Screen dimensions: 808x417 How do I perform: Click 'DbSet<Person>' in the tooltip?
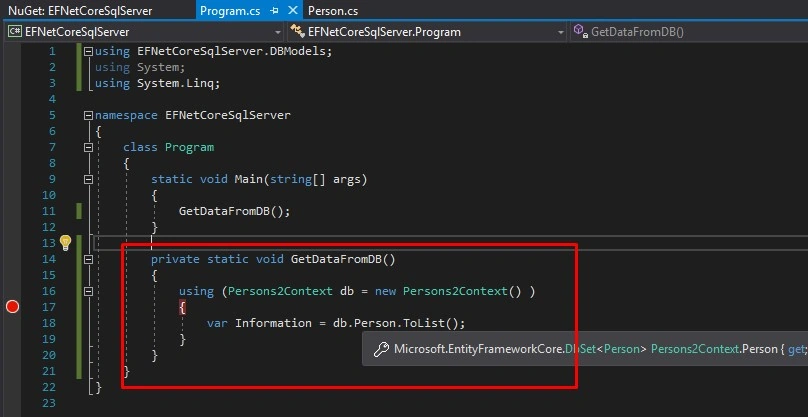tap(606, 349)
